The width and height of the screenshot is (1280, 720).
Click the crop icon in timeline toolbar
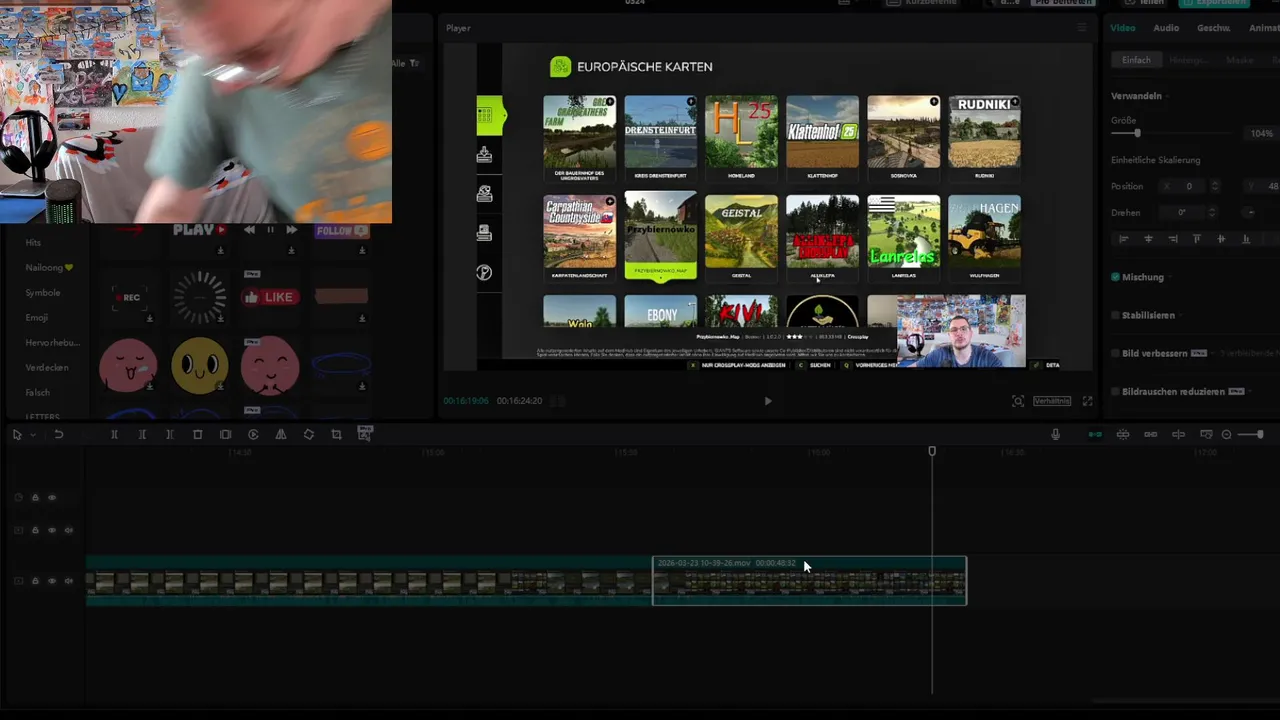pos(336,435)
